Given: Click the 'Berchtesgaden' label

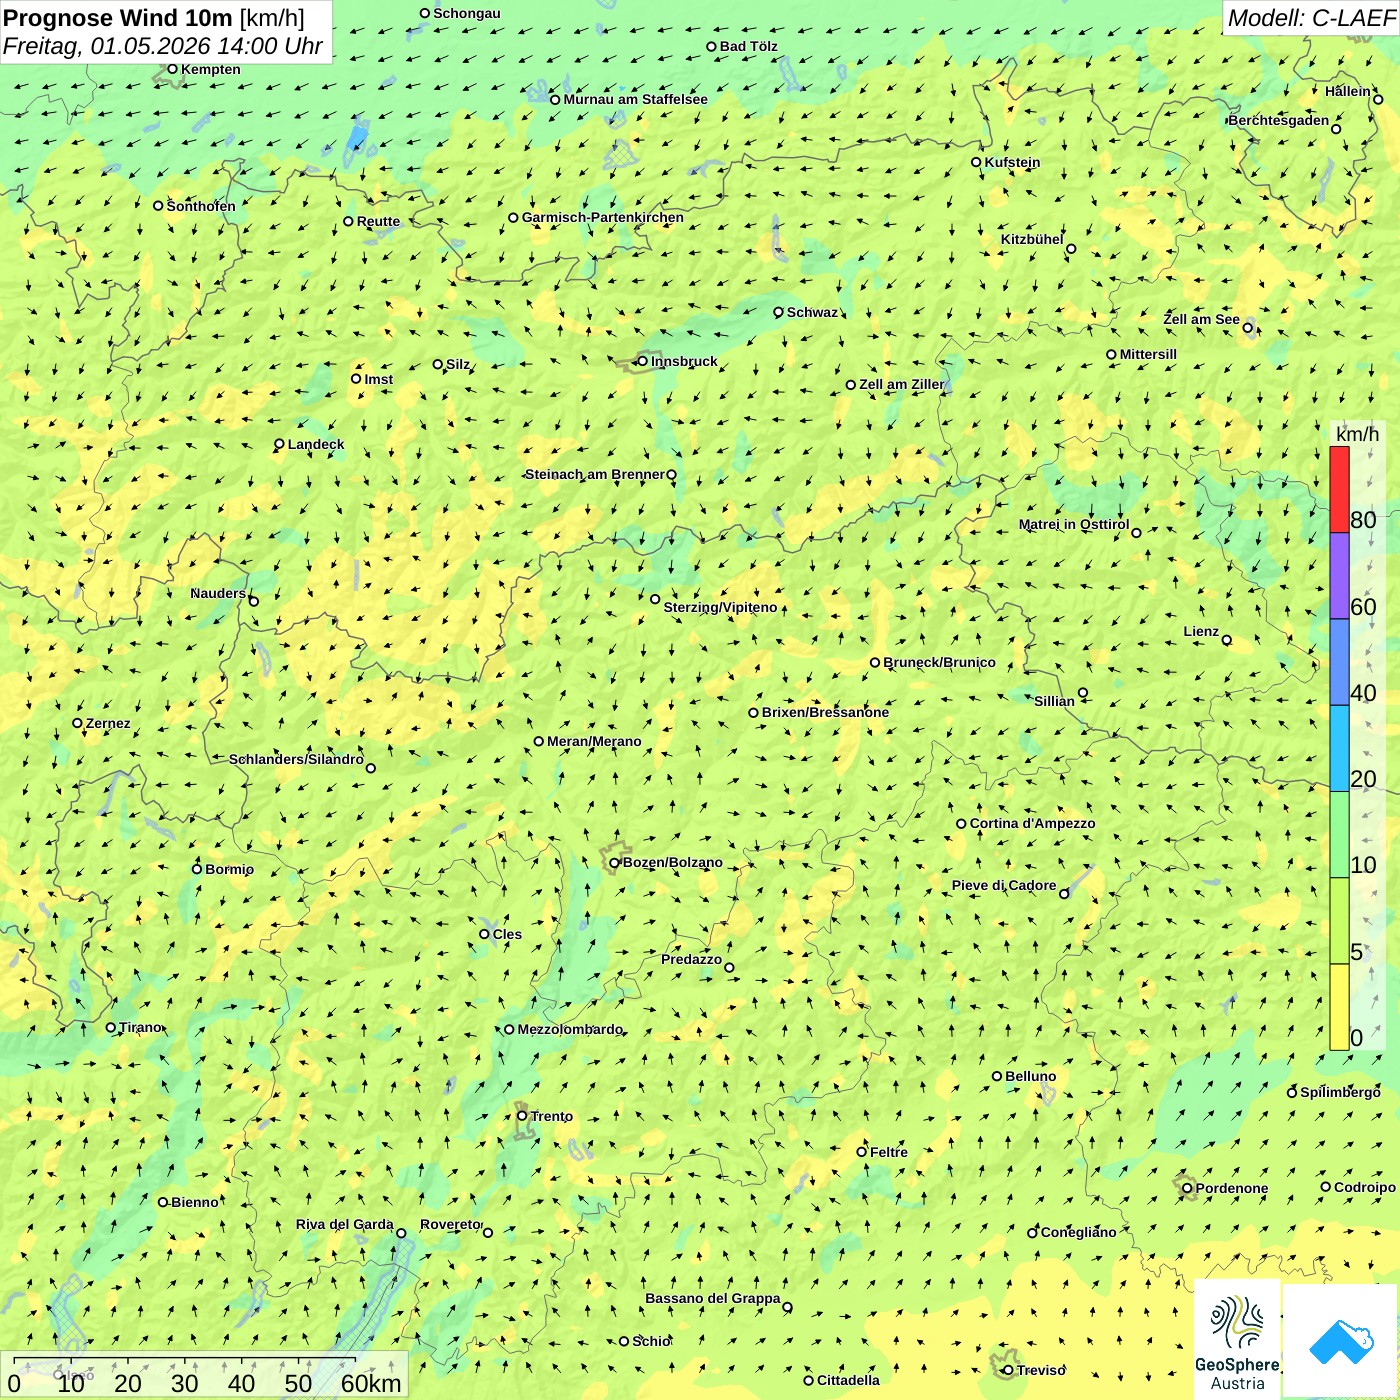Looking at the screenshot, I should [x=1279, y=120].
